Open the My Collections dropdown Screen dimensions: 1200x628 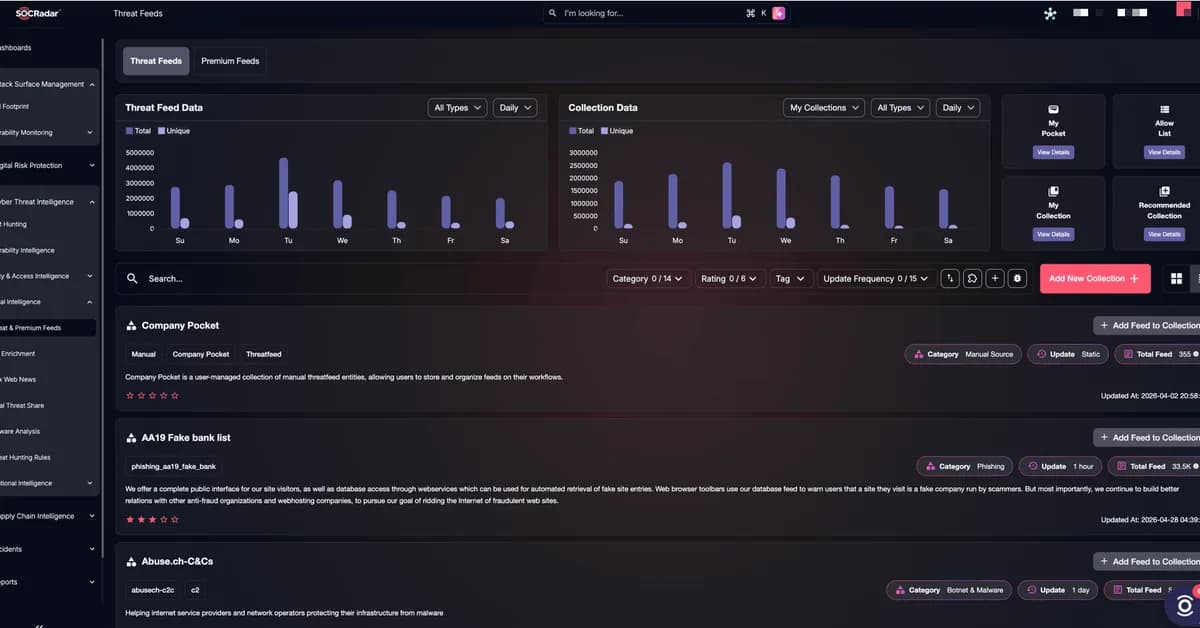tap(824, 108)
